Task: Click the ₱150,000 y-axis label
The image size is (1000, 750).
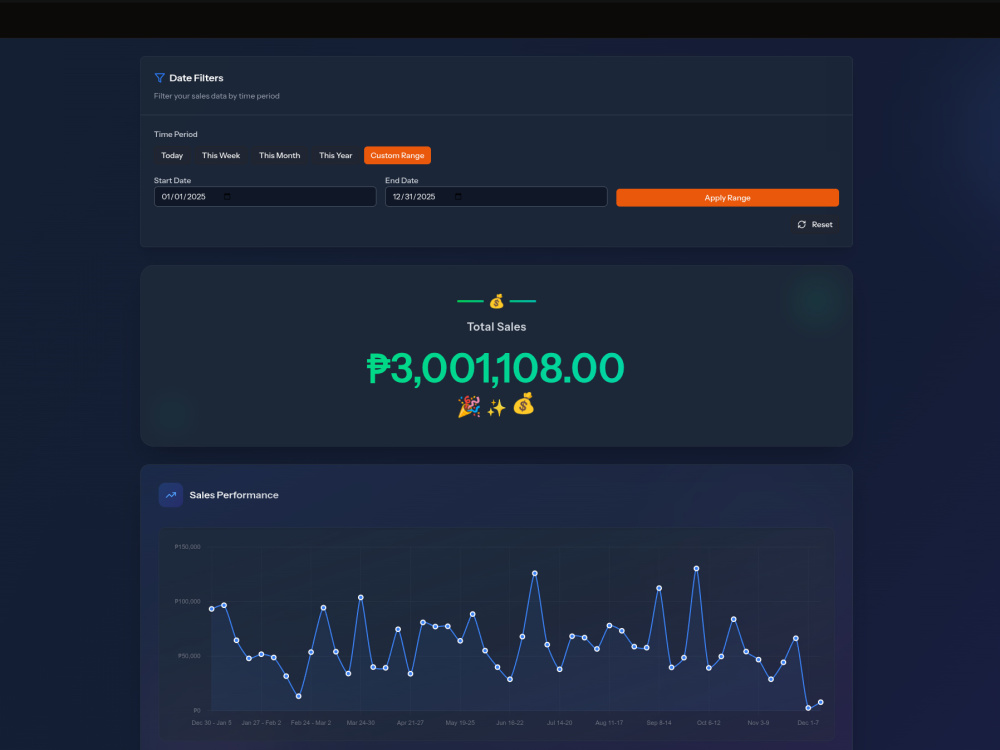Action: point(188,547)
